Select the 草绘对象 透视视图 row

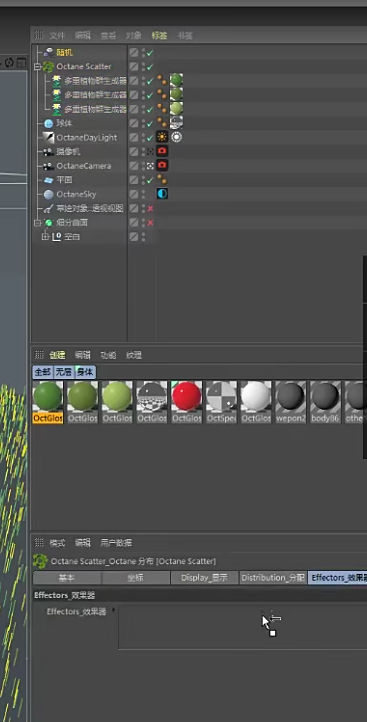(90, 209)
